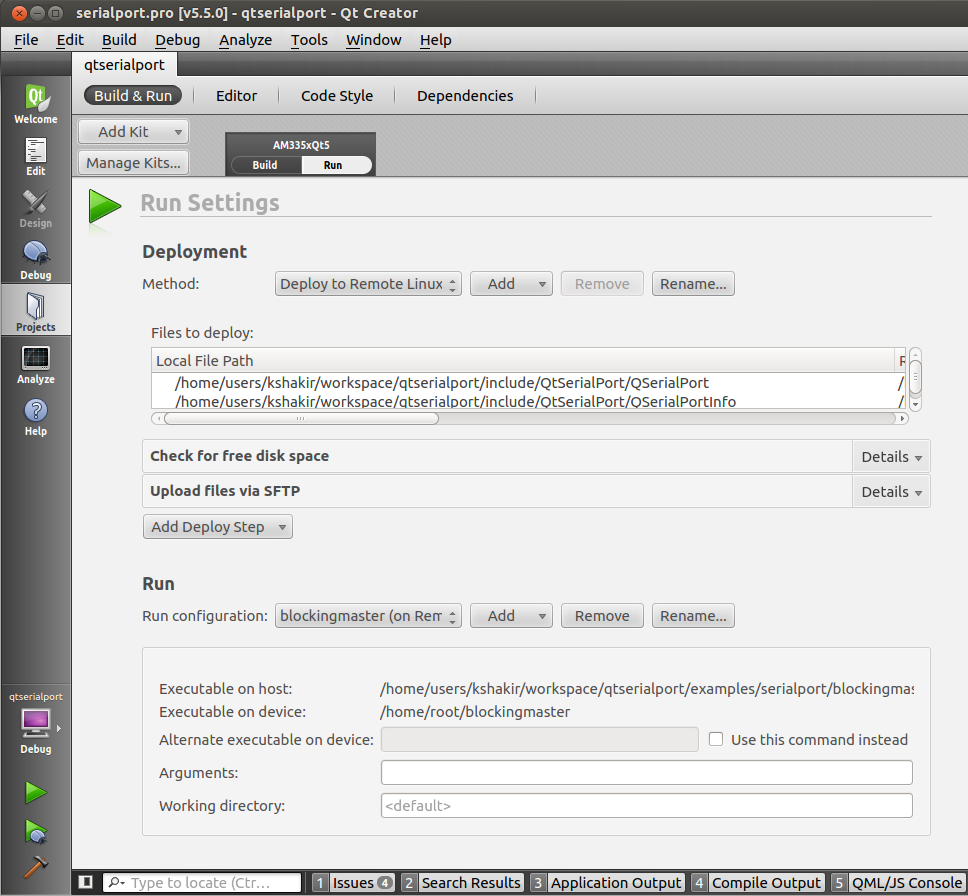
Task: Open the Tools menu
Action: [x=309, y=40]
